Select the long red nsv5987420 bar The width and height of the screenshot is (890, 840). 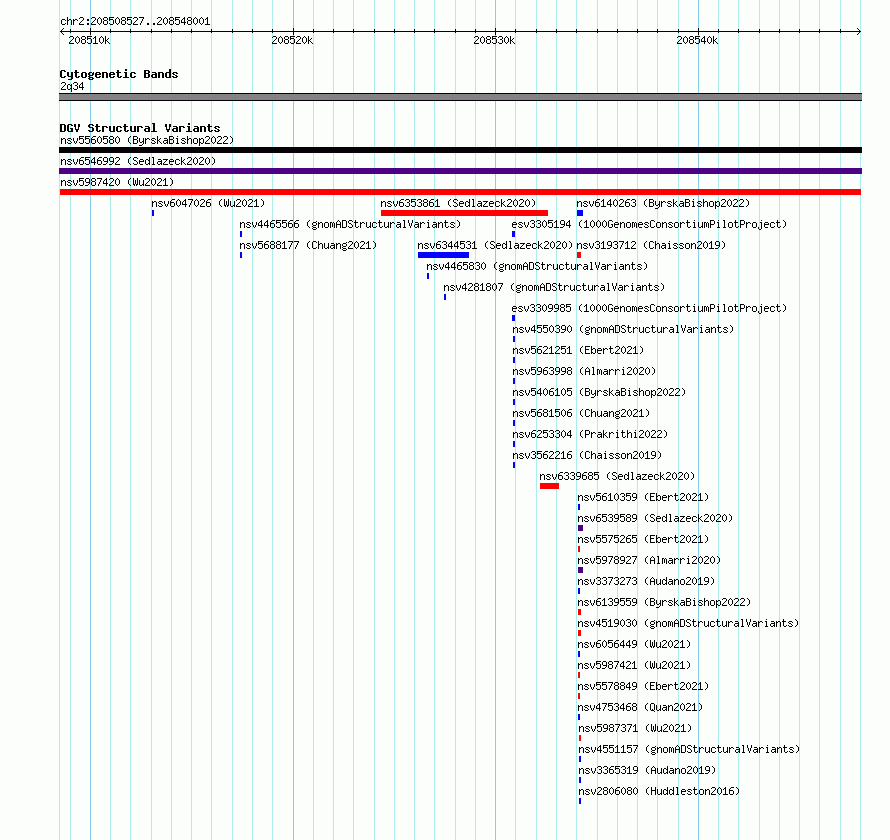tap(460, 192)
